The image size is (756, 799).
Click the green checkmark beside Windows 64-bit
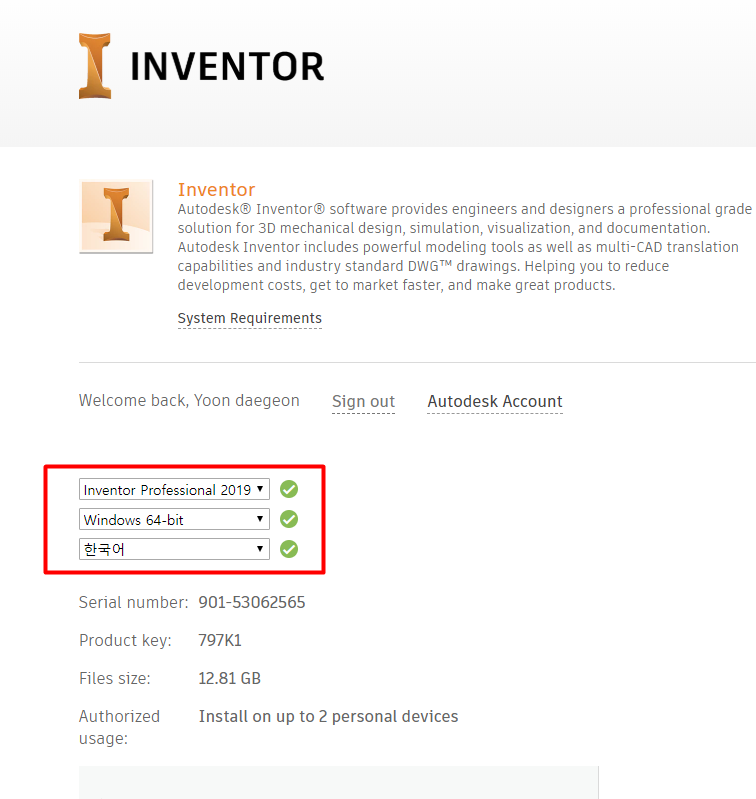pos(289,519)
